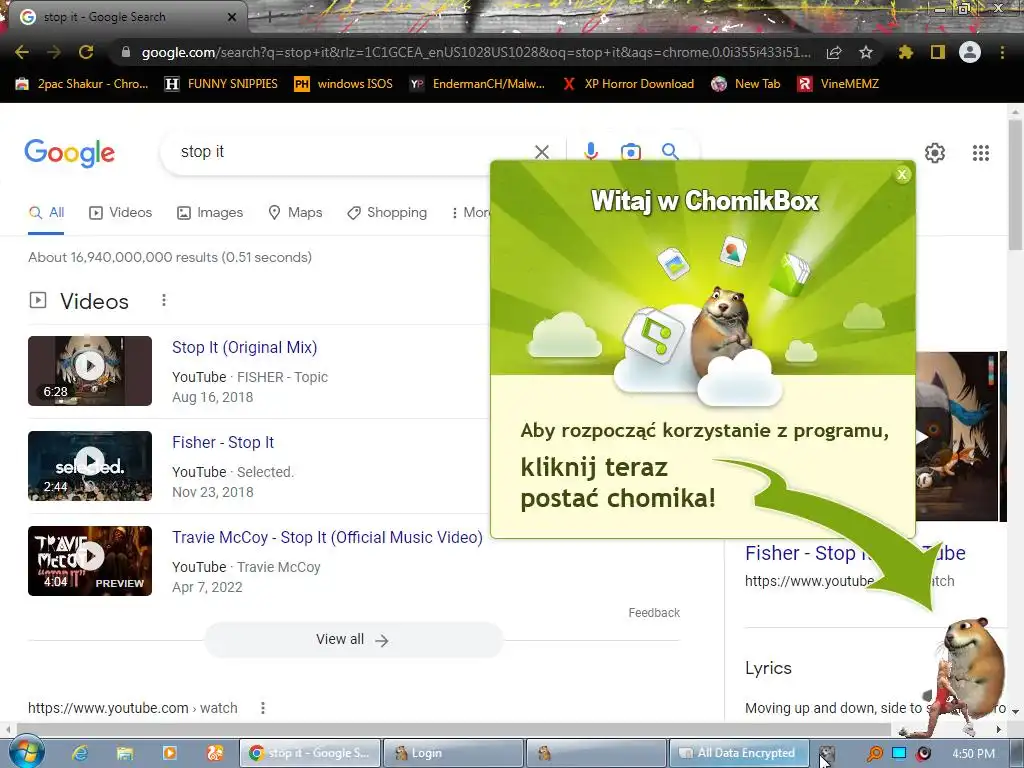This screenshot has height=768, width=1024.
Task: Open the Google apps grid
Action: click(980, 153)
